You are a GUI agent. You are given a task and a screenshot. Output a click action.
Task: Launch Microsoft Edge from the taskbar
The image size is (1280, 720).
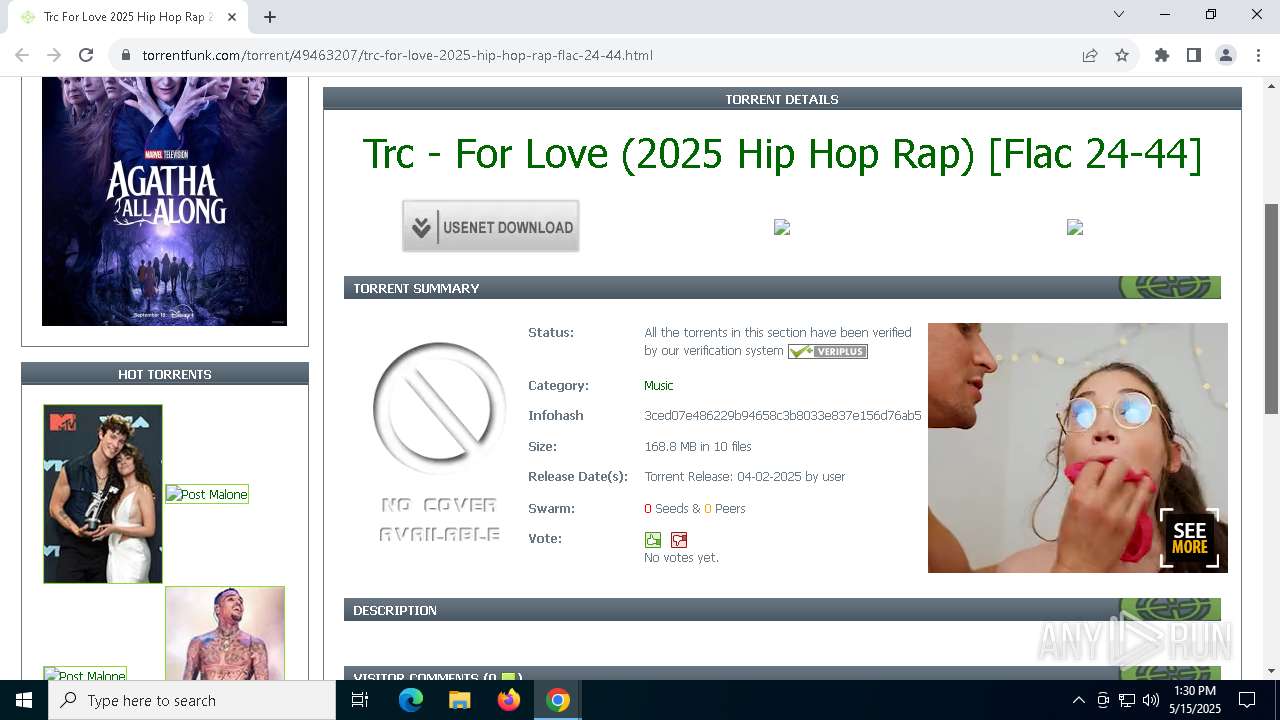tap(411, 700)
